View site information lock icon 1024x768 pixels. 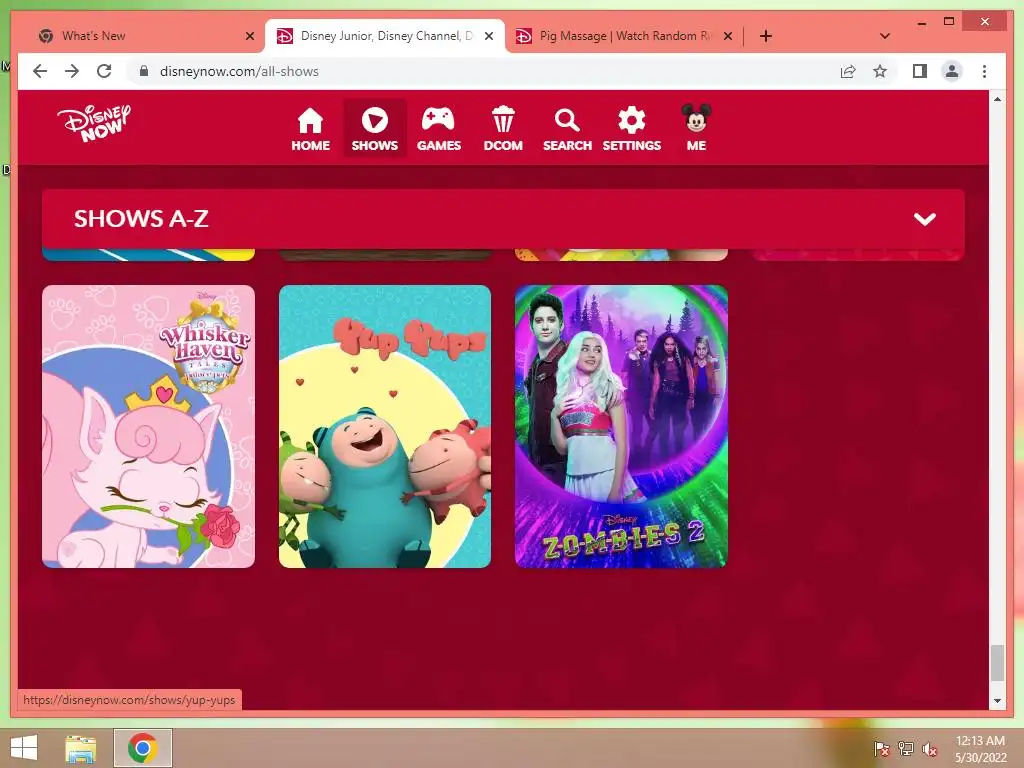point(144,71)
